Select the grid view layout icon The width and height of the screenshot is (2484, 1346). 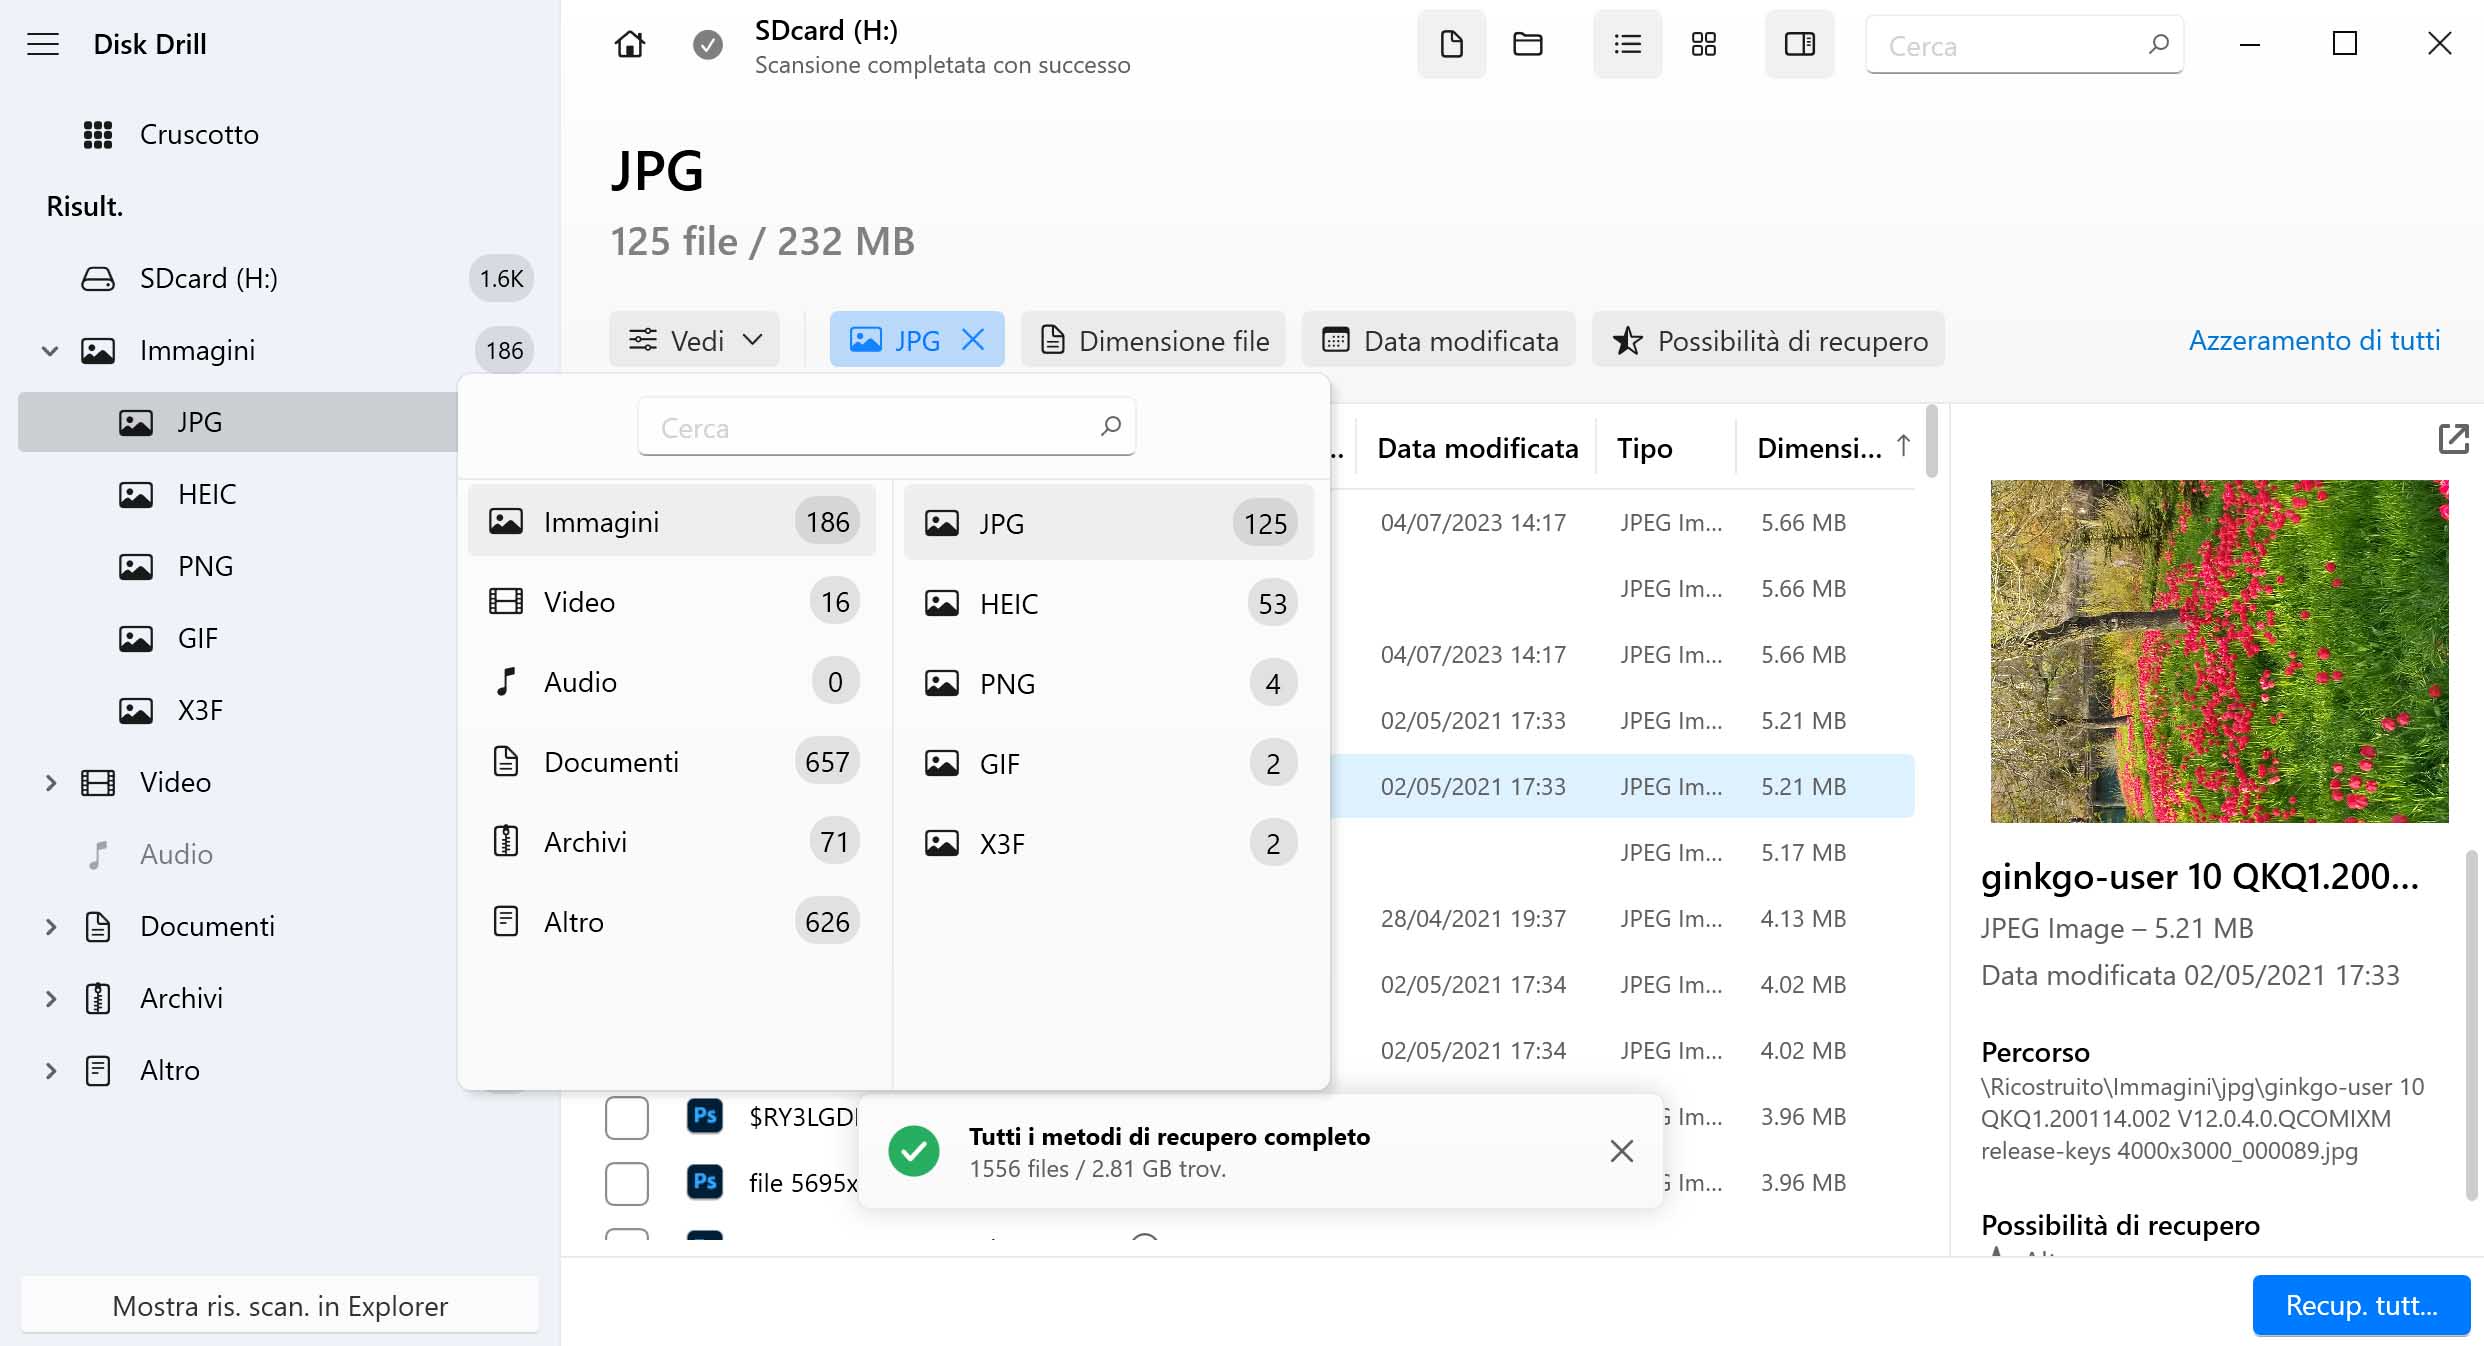click(x=1703, y=44)
